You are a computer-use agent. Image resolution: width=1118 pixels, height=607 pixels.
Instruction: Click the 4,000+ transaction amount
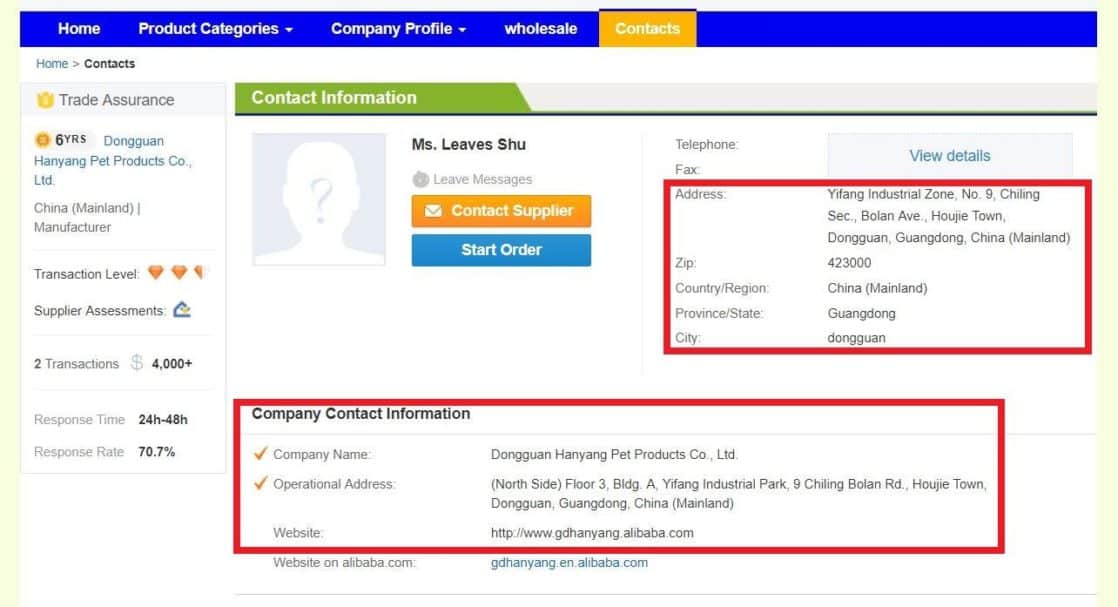pyautogui.click(x=172, y=364)
